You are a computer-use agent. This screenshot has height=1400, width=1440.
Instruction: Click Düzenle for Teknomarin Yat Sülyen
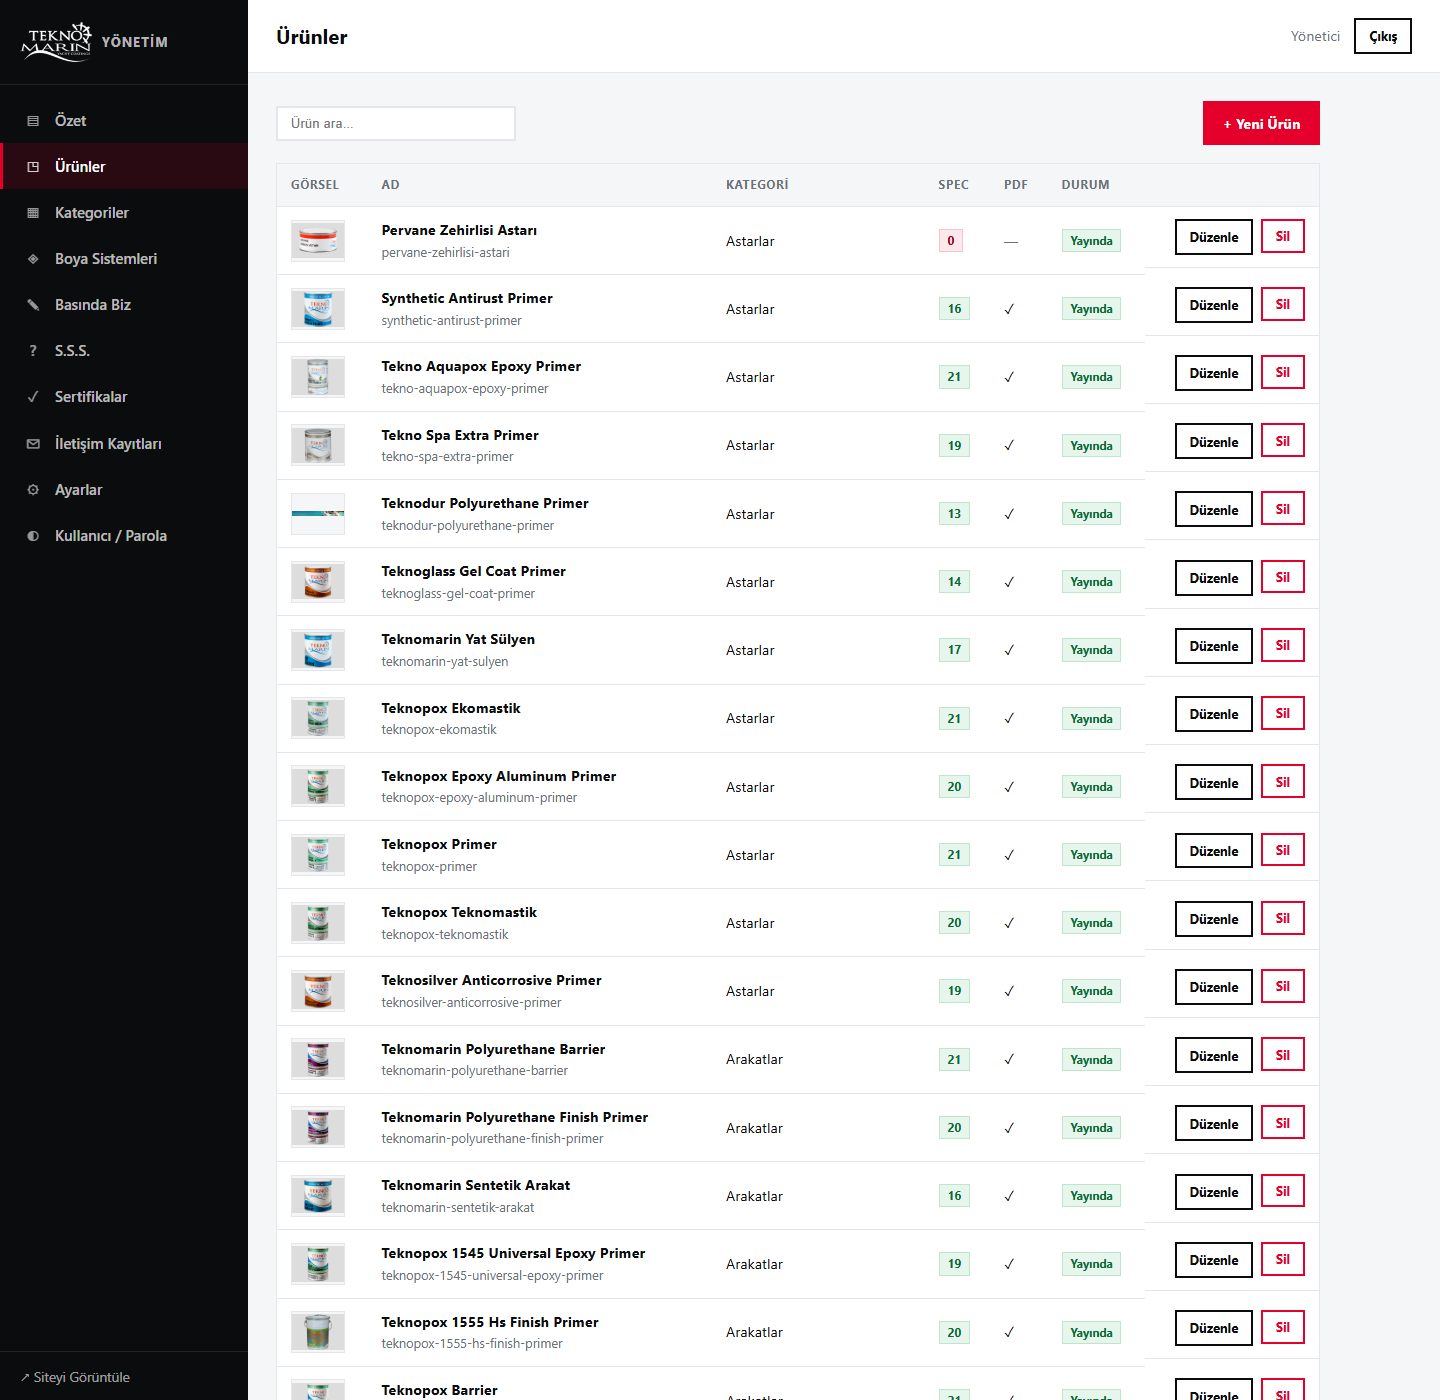pos(1214,646)
